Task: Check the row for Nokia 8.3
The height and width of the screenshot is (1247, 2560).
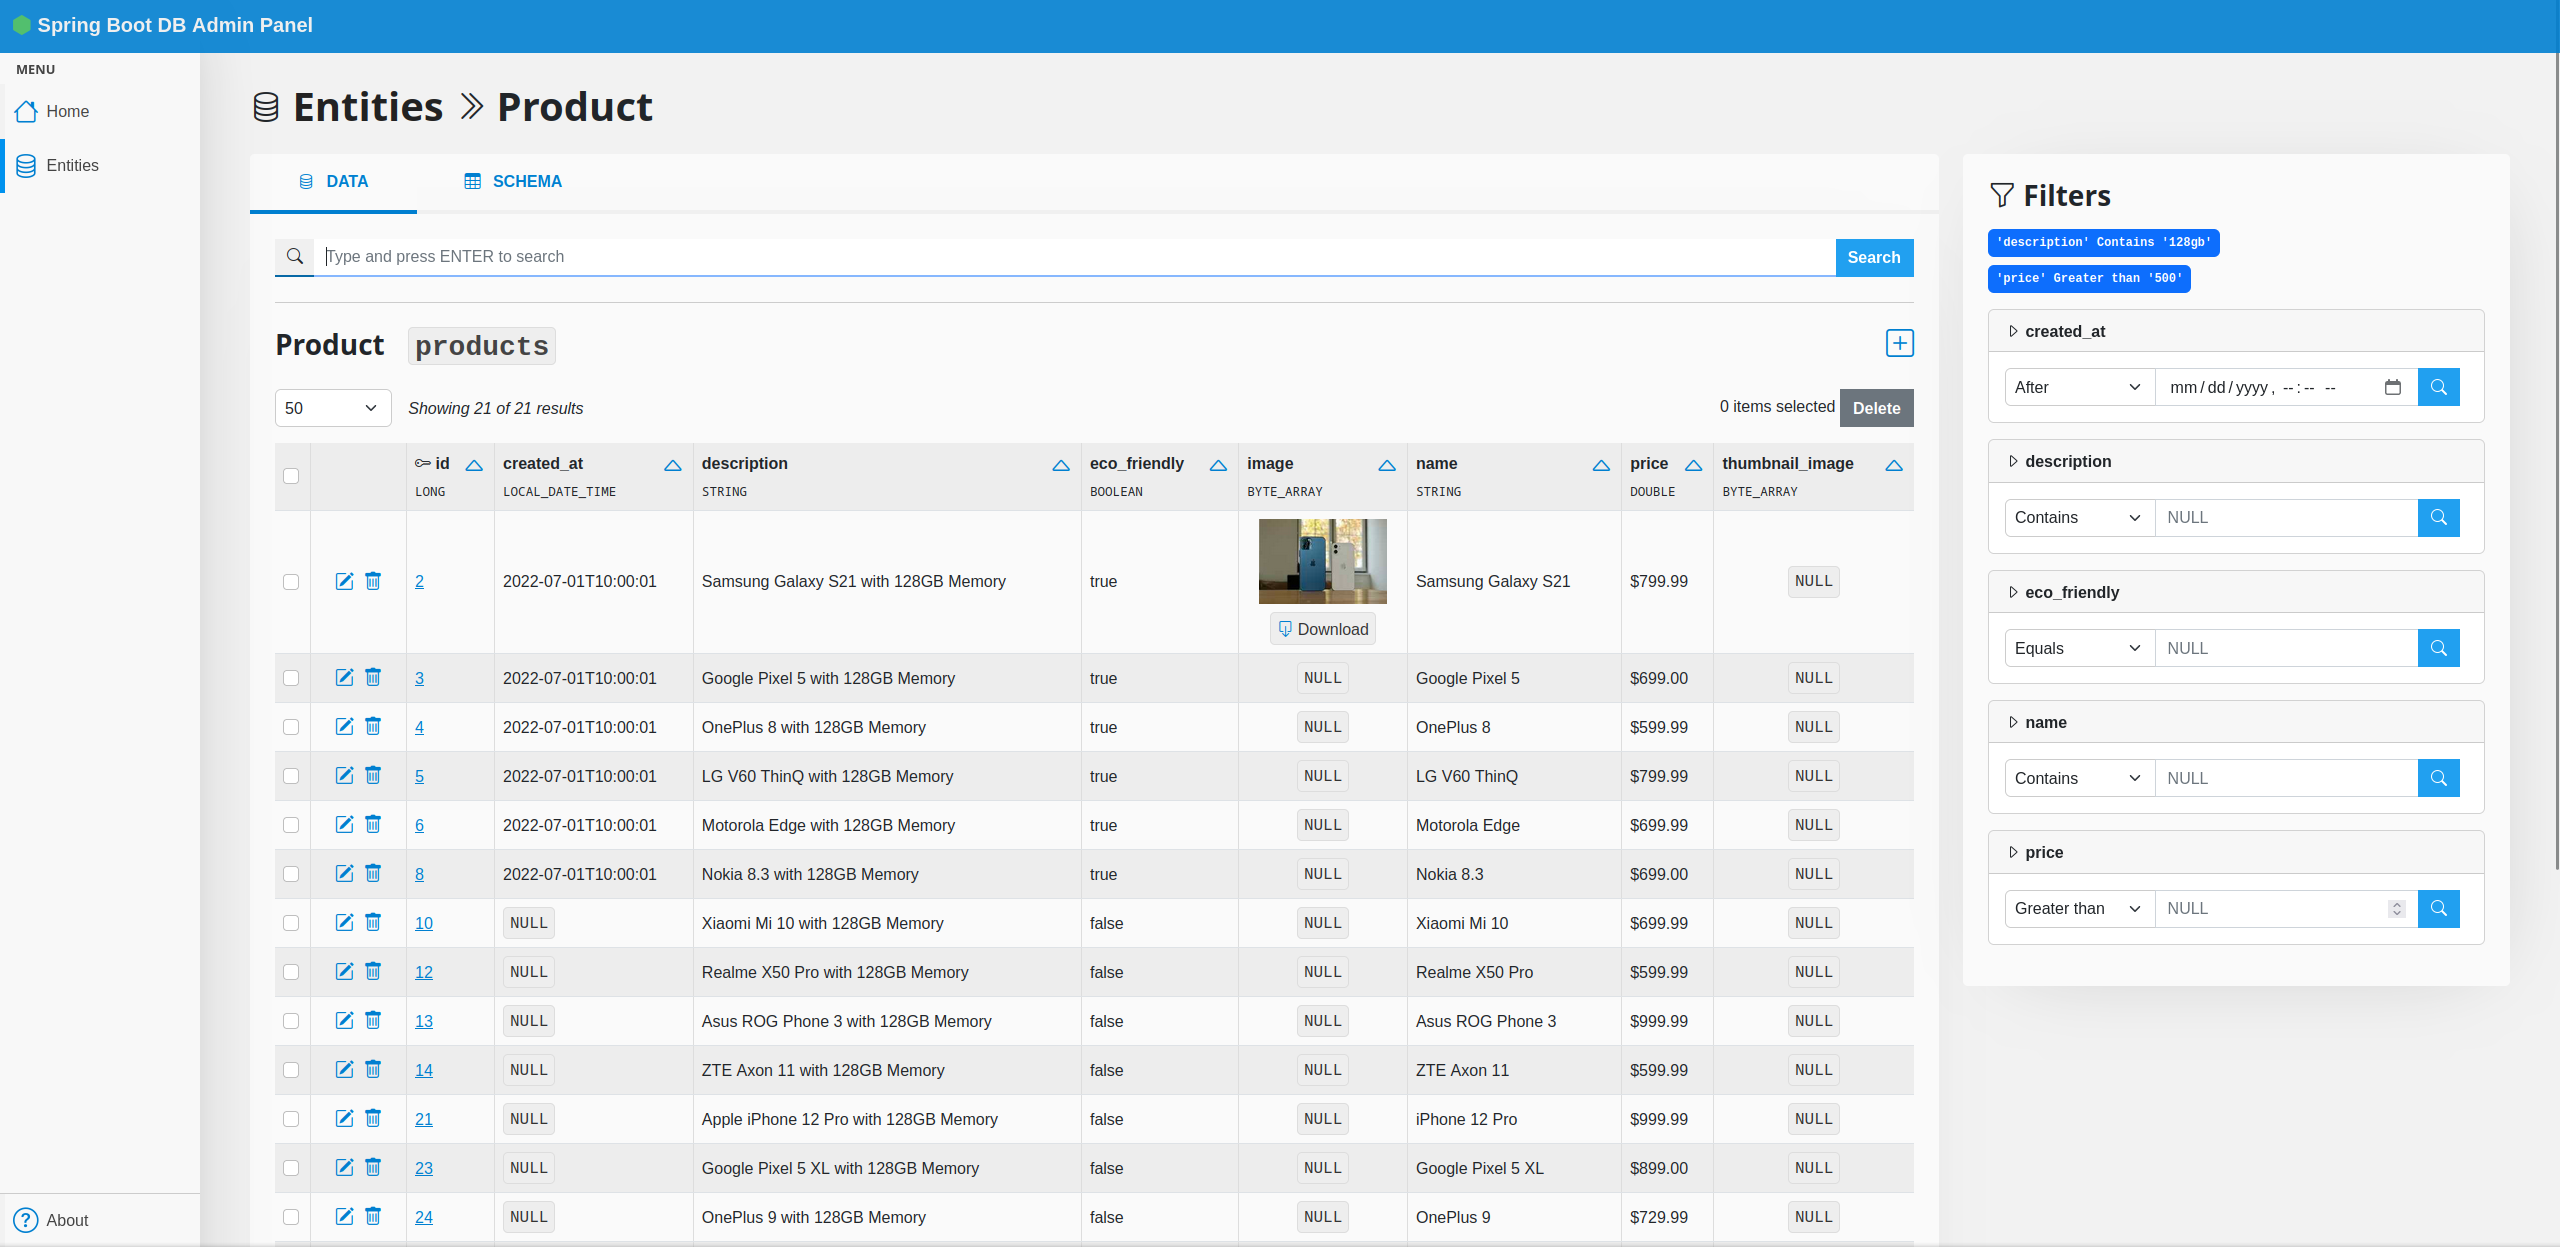Action: pyautogui.click(x=291, y=873)
